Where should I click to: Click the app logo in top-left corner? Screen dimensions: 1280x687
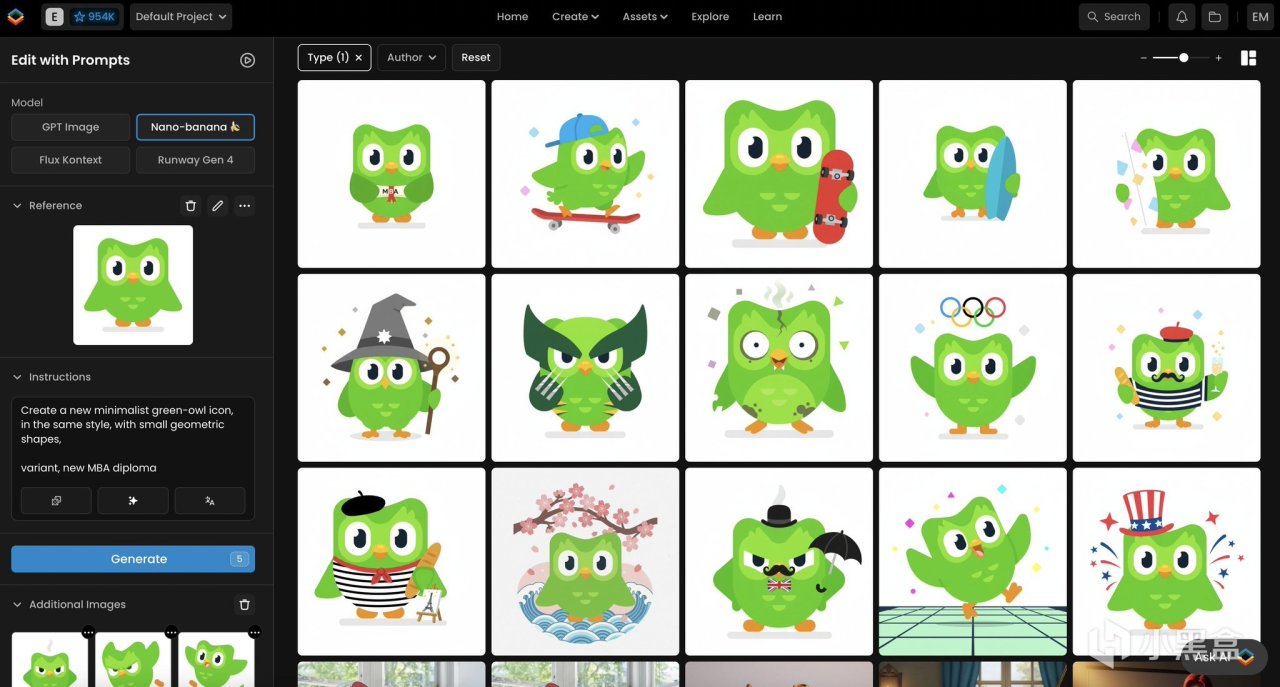15,16
